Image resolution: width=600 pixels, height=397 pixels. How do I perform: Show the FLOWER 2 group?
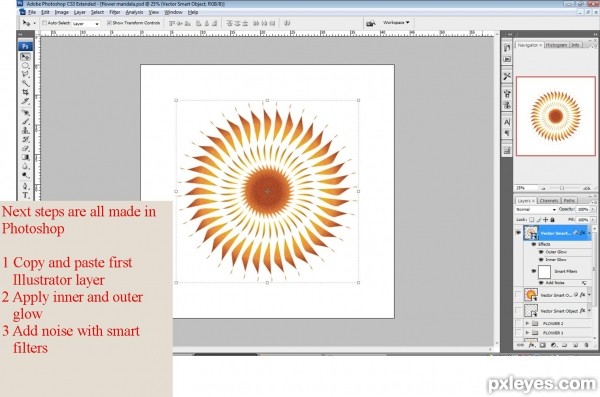[518, 323]
